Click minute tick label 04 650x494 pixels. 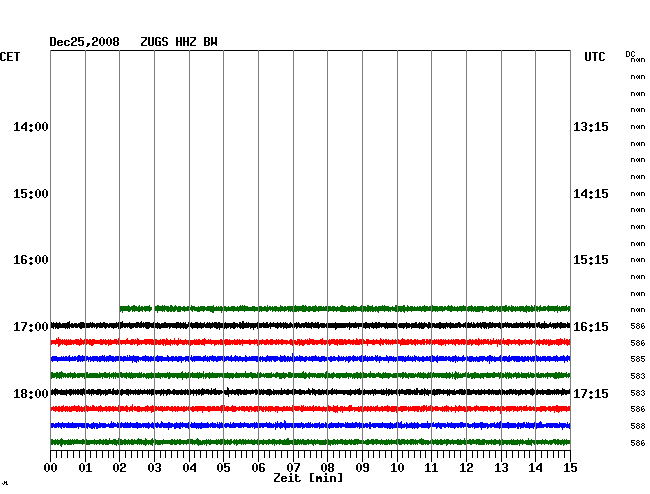189,468
